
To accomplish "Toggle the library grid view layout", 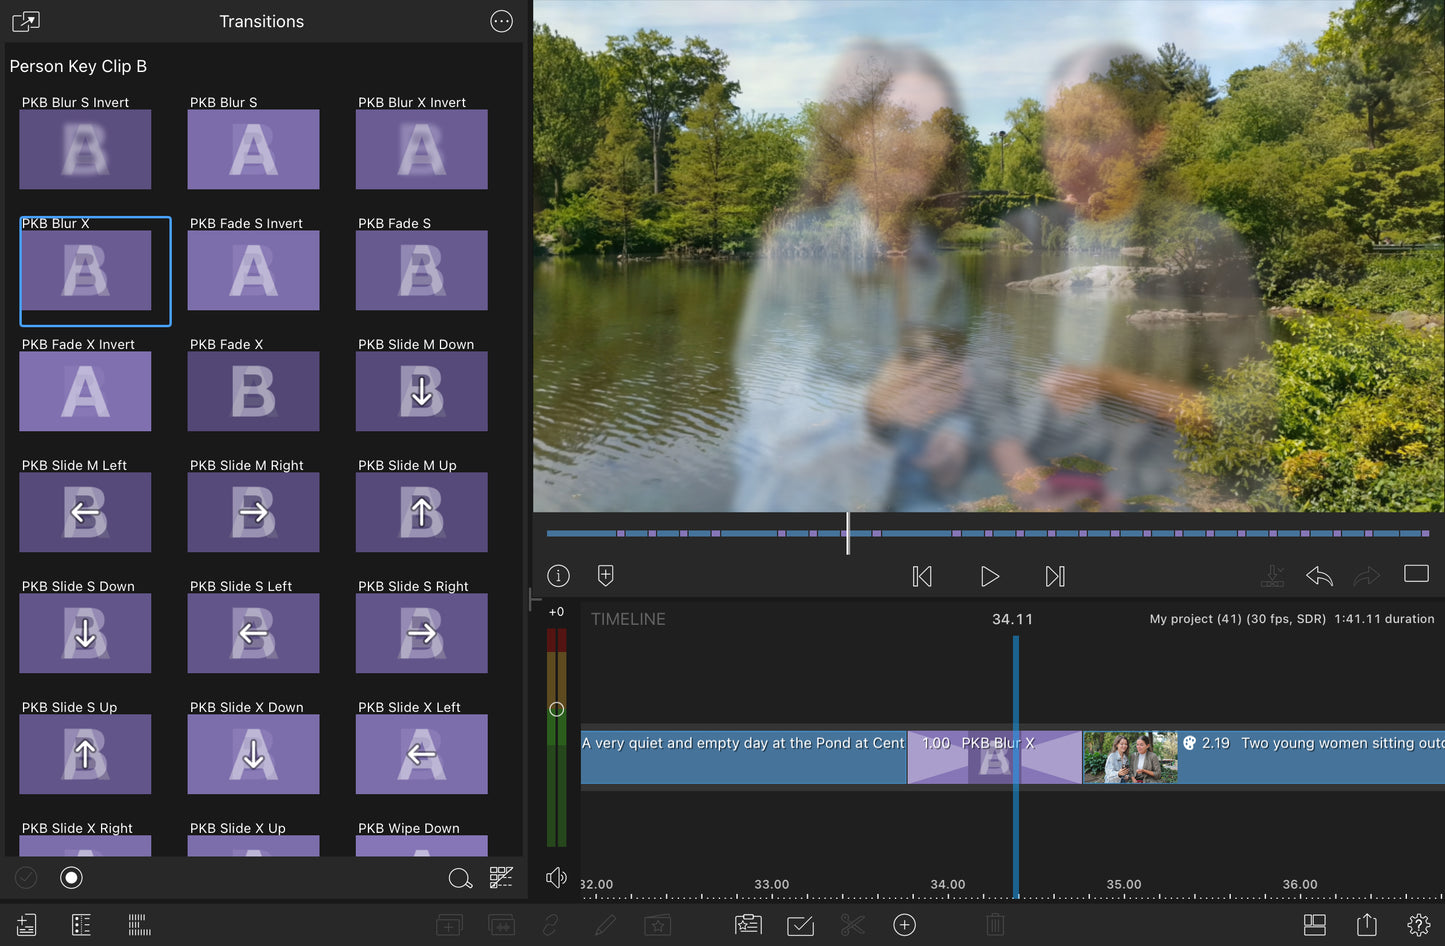I will pos(501,878).
